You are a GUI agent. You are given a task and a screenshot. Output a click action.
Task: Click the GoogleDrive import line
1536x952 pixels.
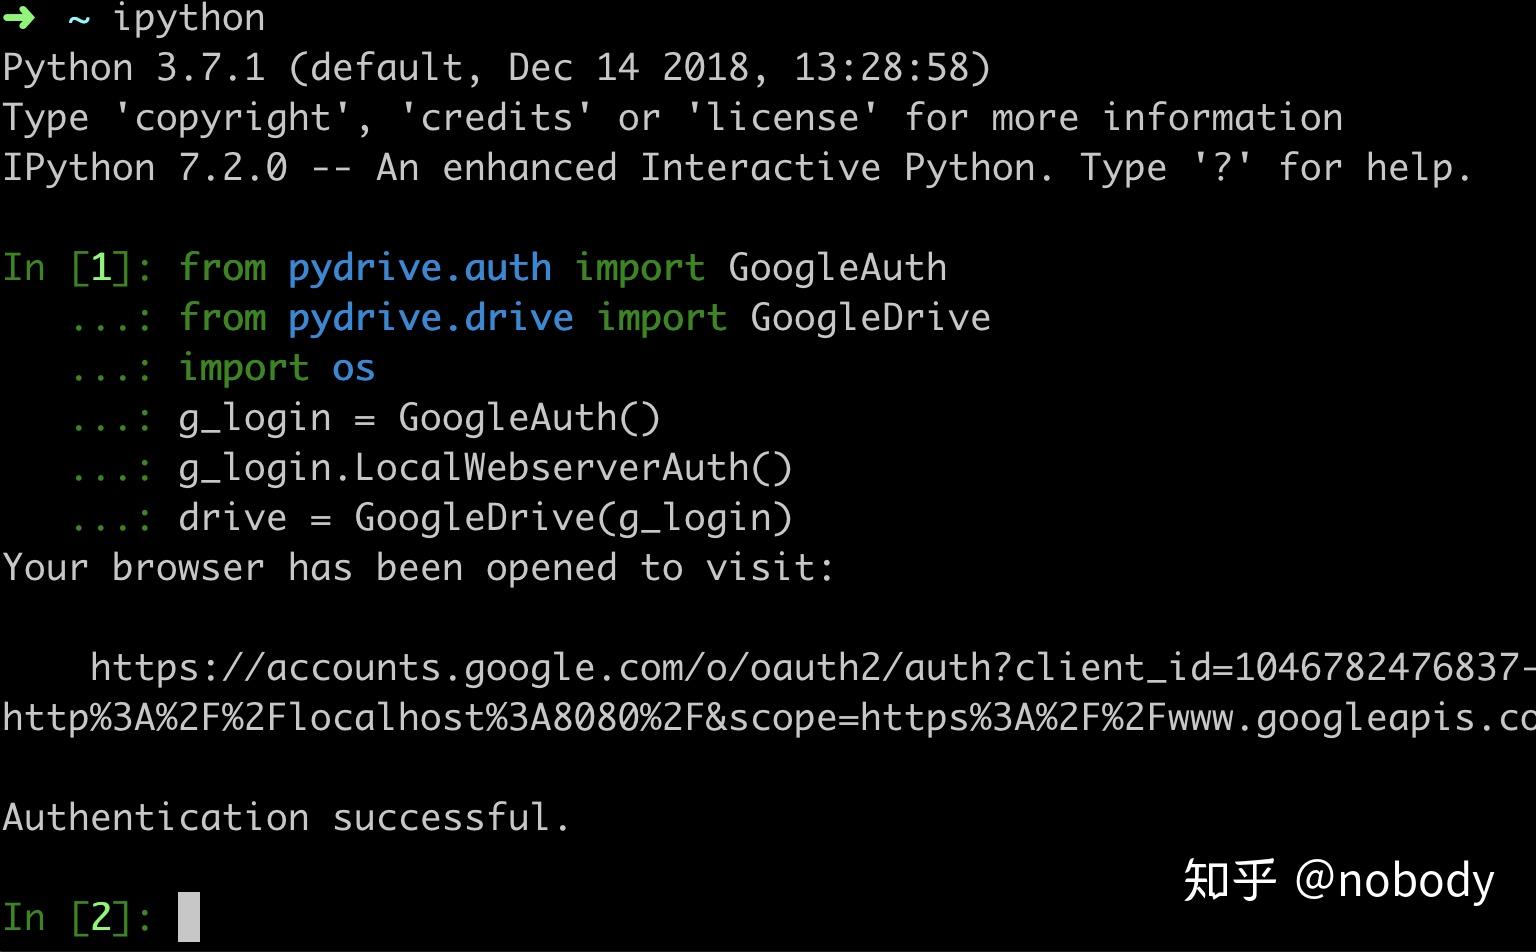(585, 317)
